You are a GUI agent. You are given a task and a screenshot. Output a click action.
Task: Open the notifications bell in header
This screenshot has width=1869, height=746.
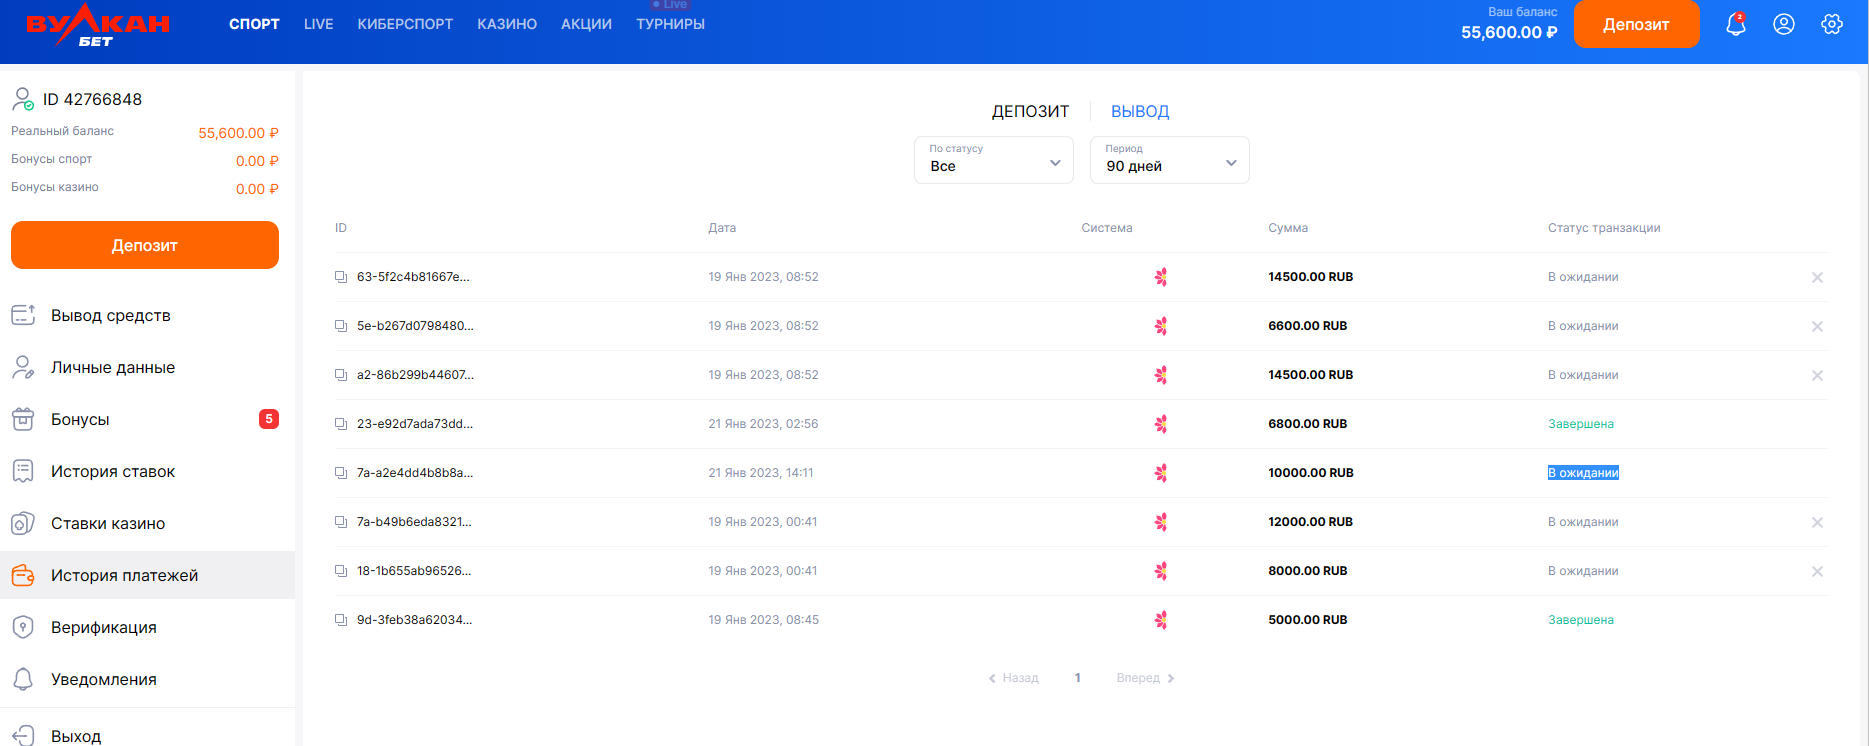1736,25
